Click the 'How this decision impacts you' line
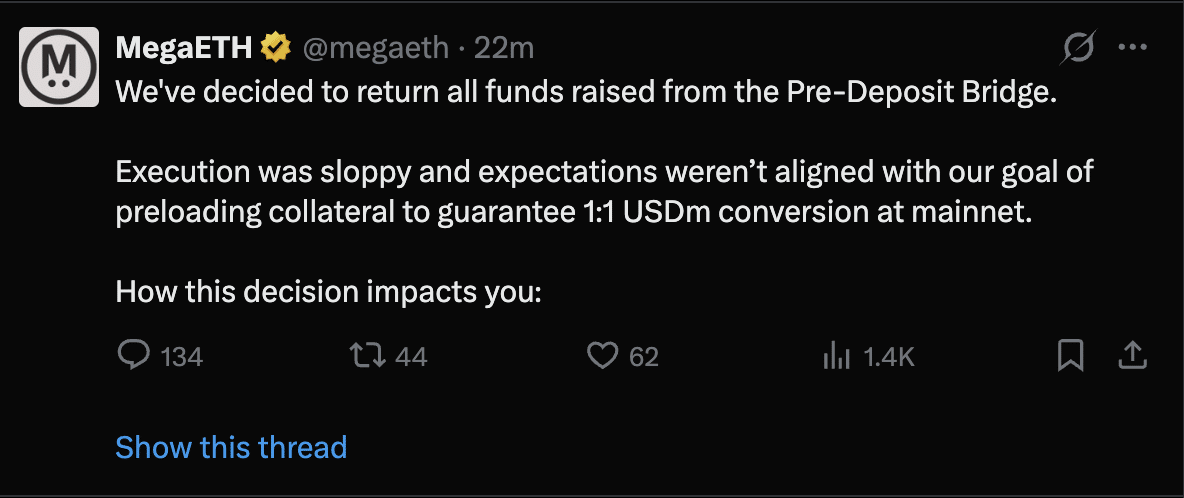Screen dimensions: 1184x498 pos(328,292)
